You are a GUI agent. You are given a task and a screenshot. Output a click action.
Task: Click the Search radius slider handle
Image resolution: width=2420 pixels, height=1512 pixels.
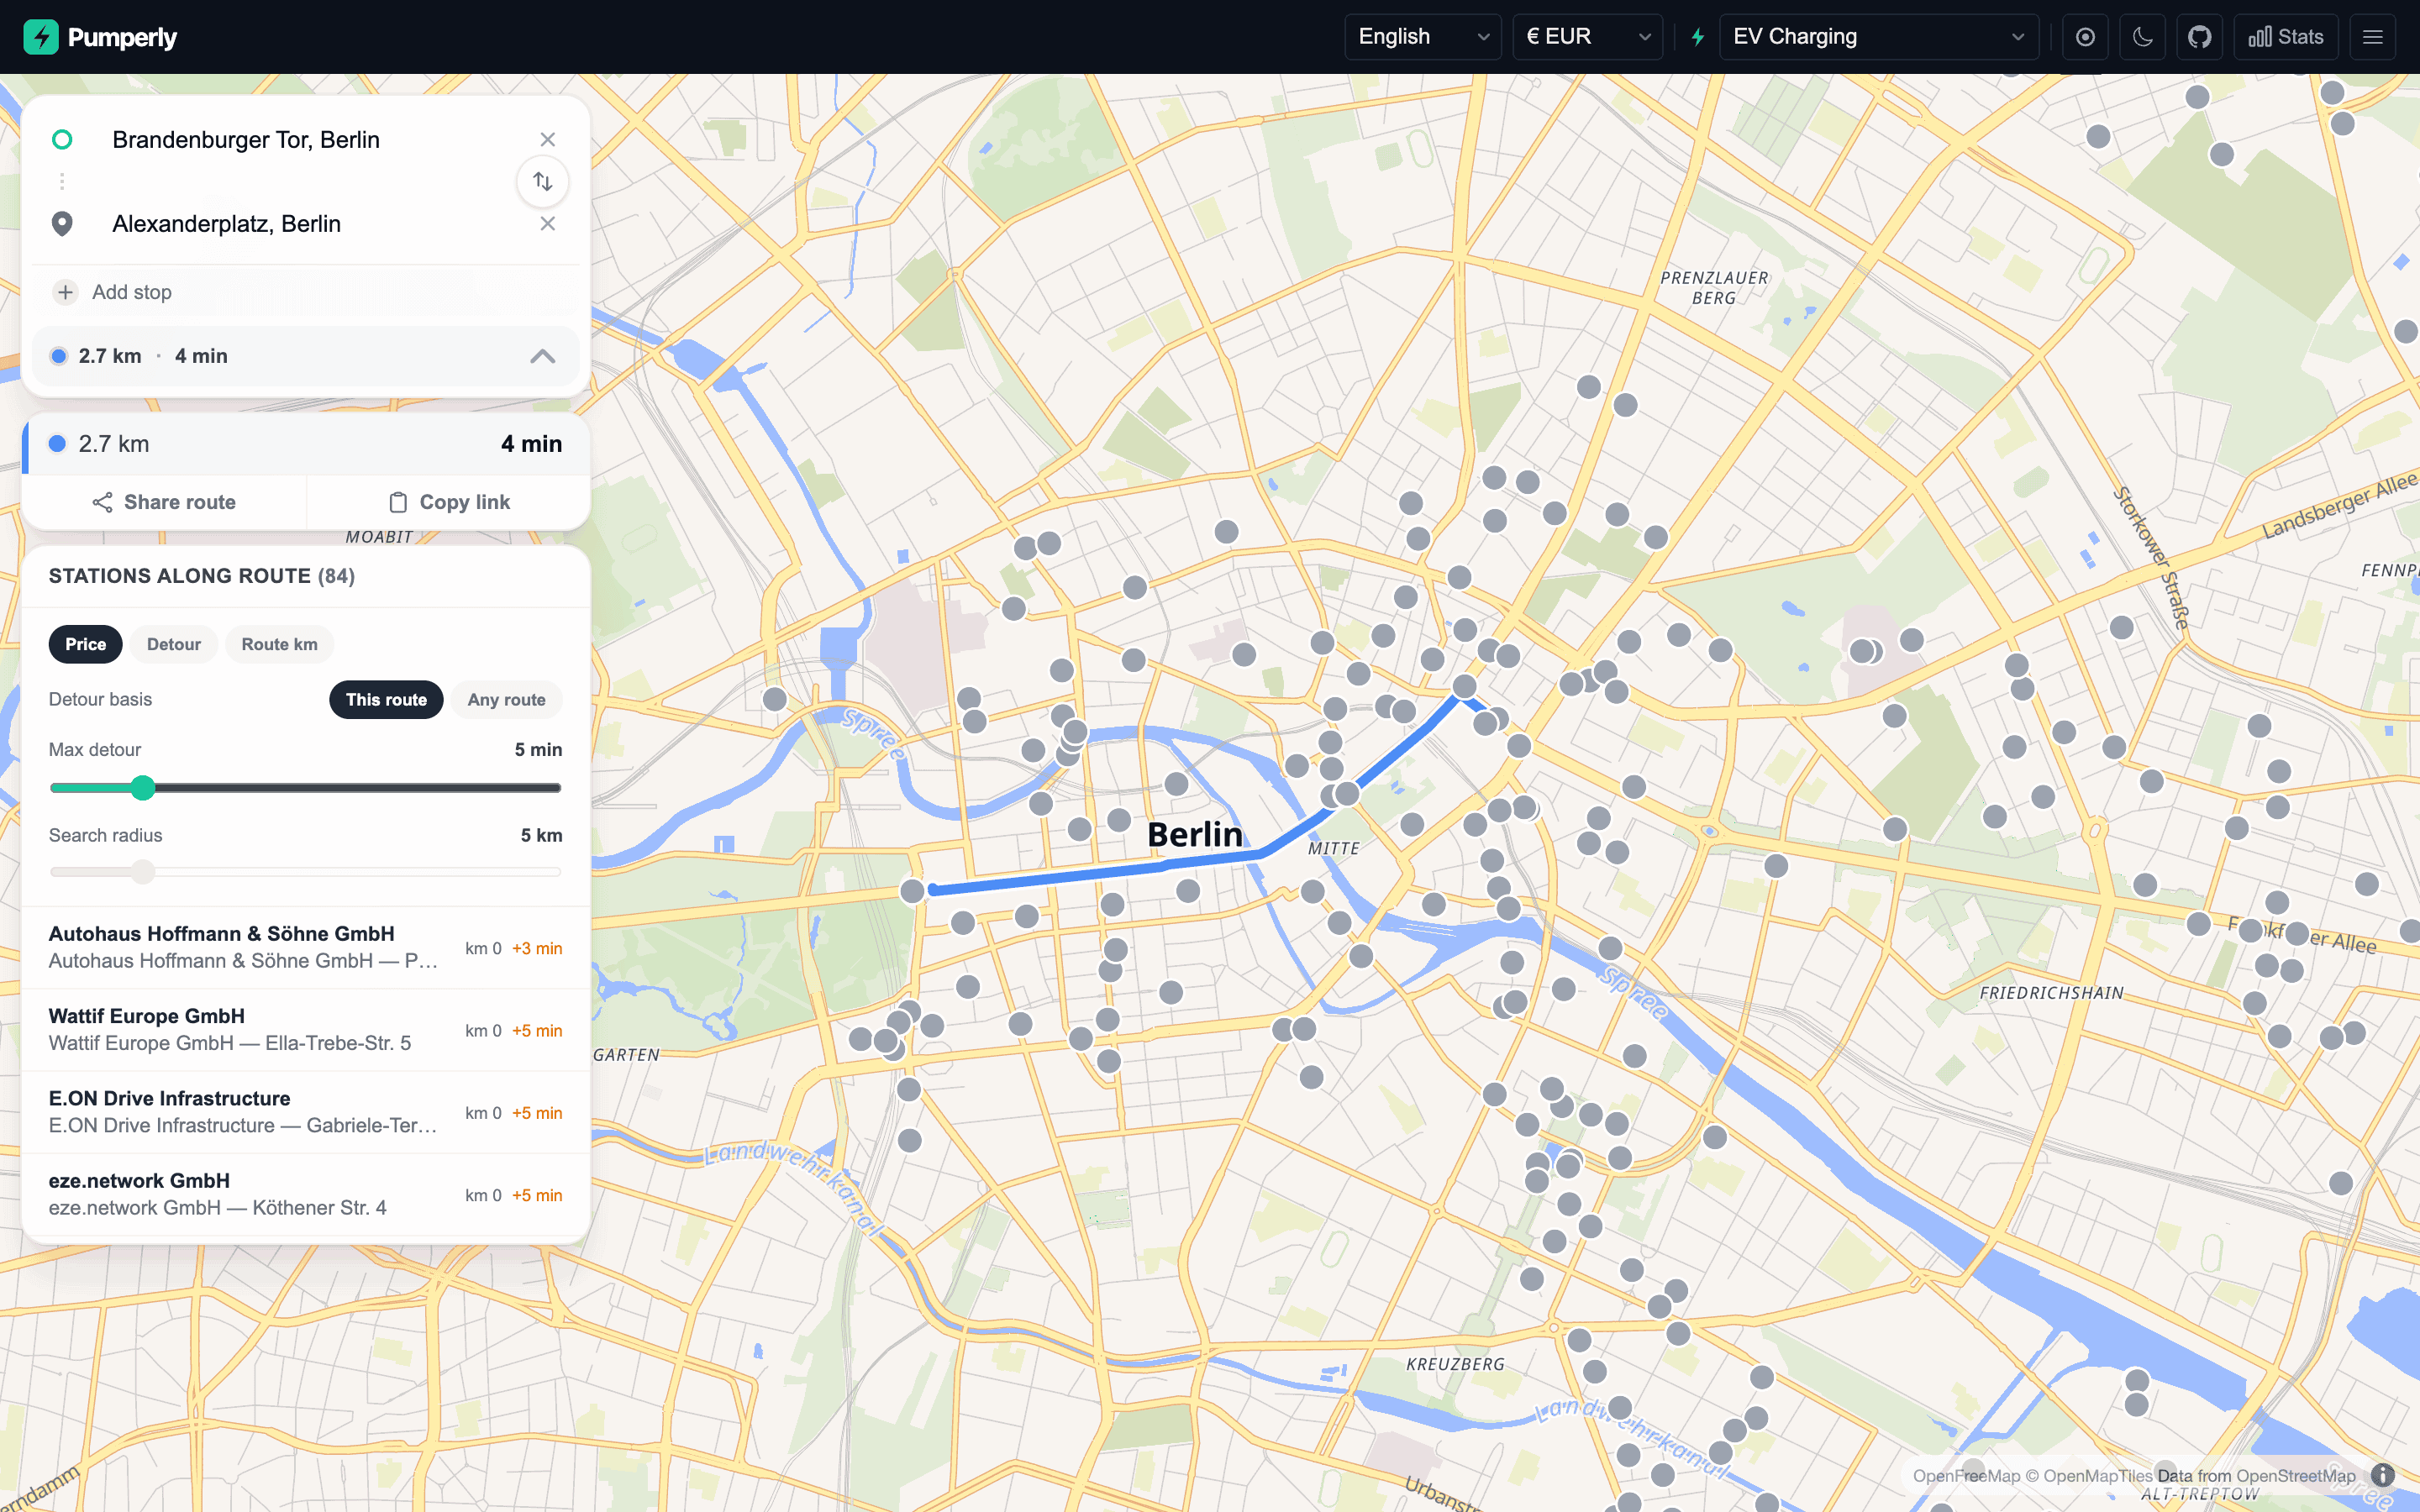tap(143, 872)
